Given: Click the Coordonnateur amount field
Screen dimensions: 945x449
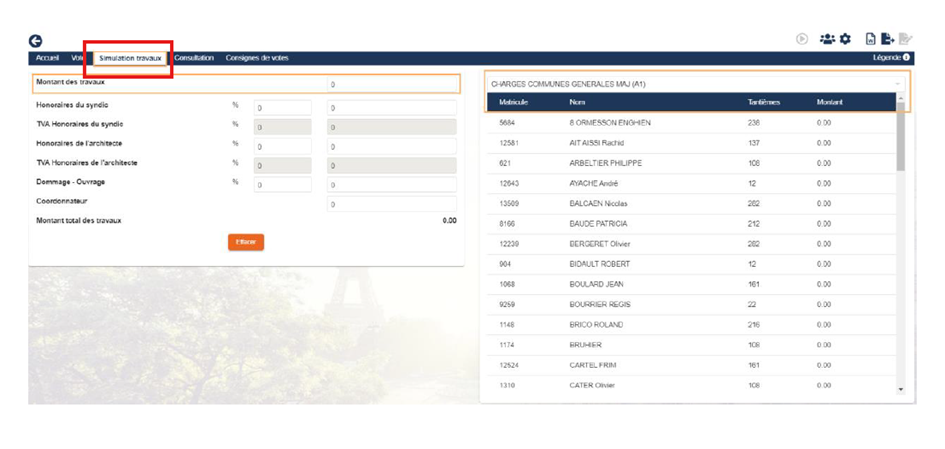Looking at the screenshot, I should (391, 204).
